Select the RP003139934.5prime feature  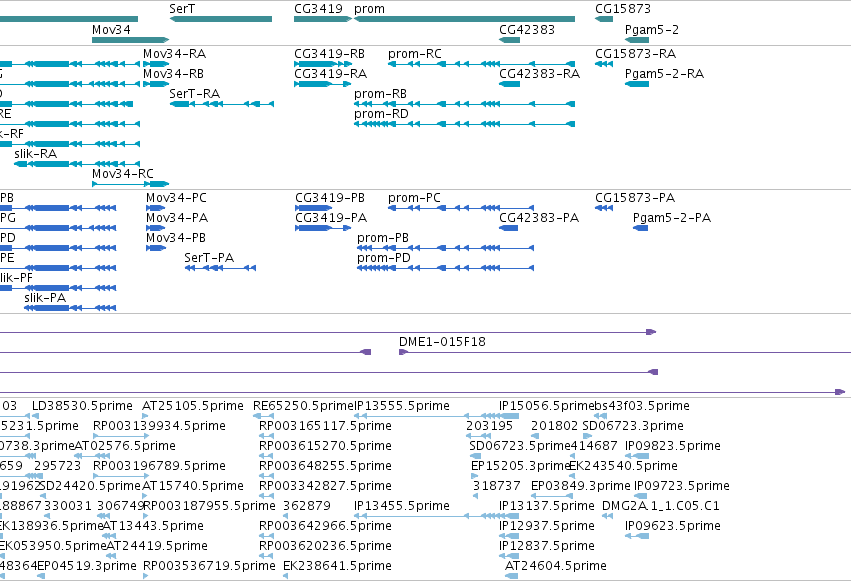(x=120, y=436)
